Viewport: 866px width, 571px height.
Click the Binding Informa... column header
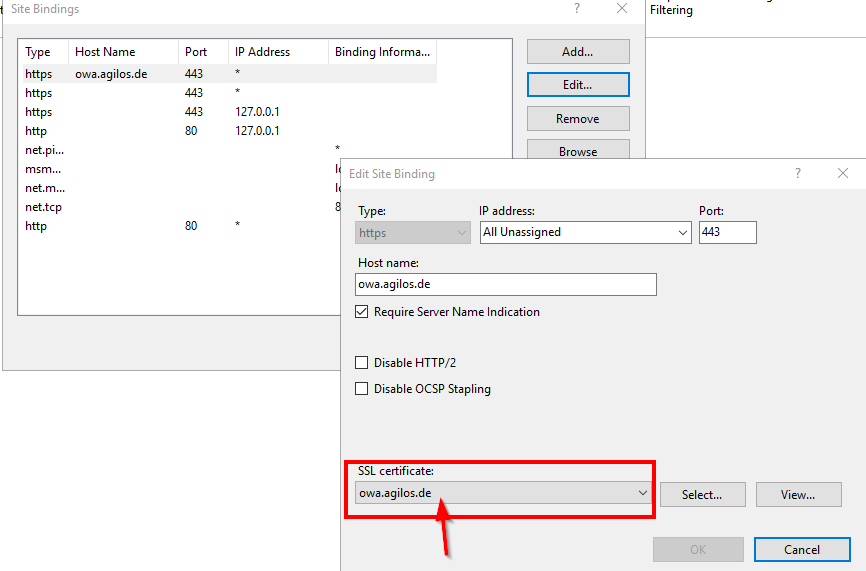(382, 52)
